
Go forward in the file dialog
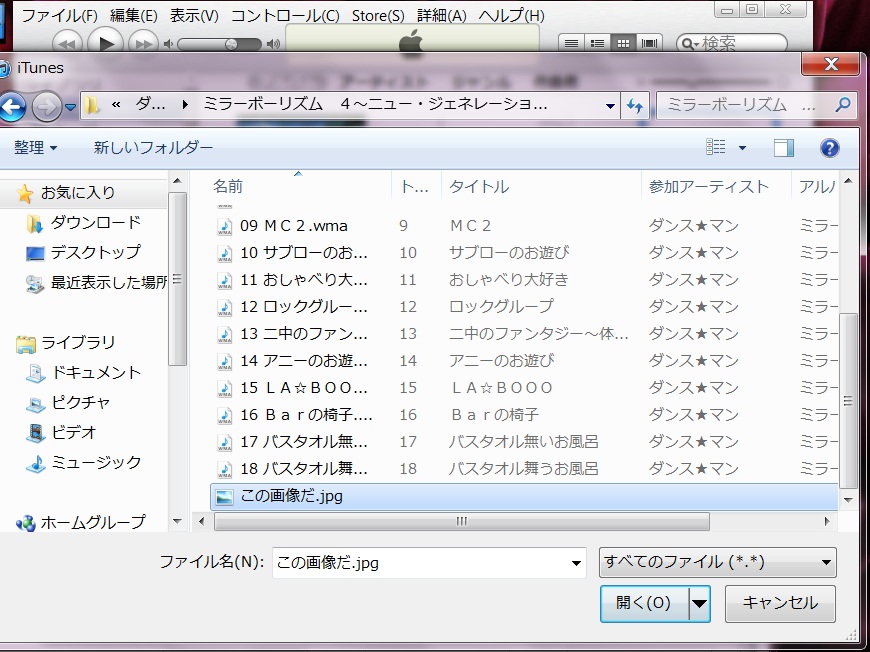click(47, 106)
